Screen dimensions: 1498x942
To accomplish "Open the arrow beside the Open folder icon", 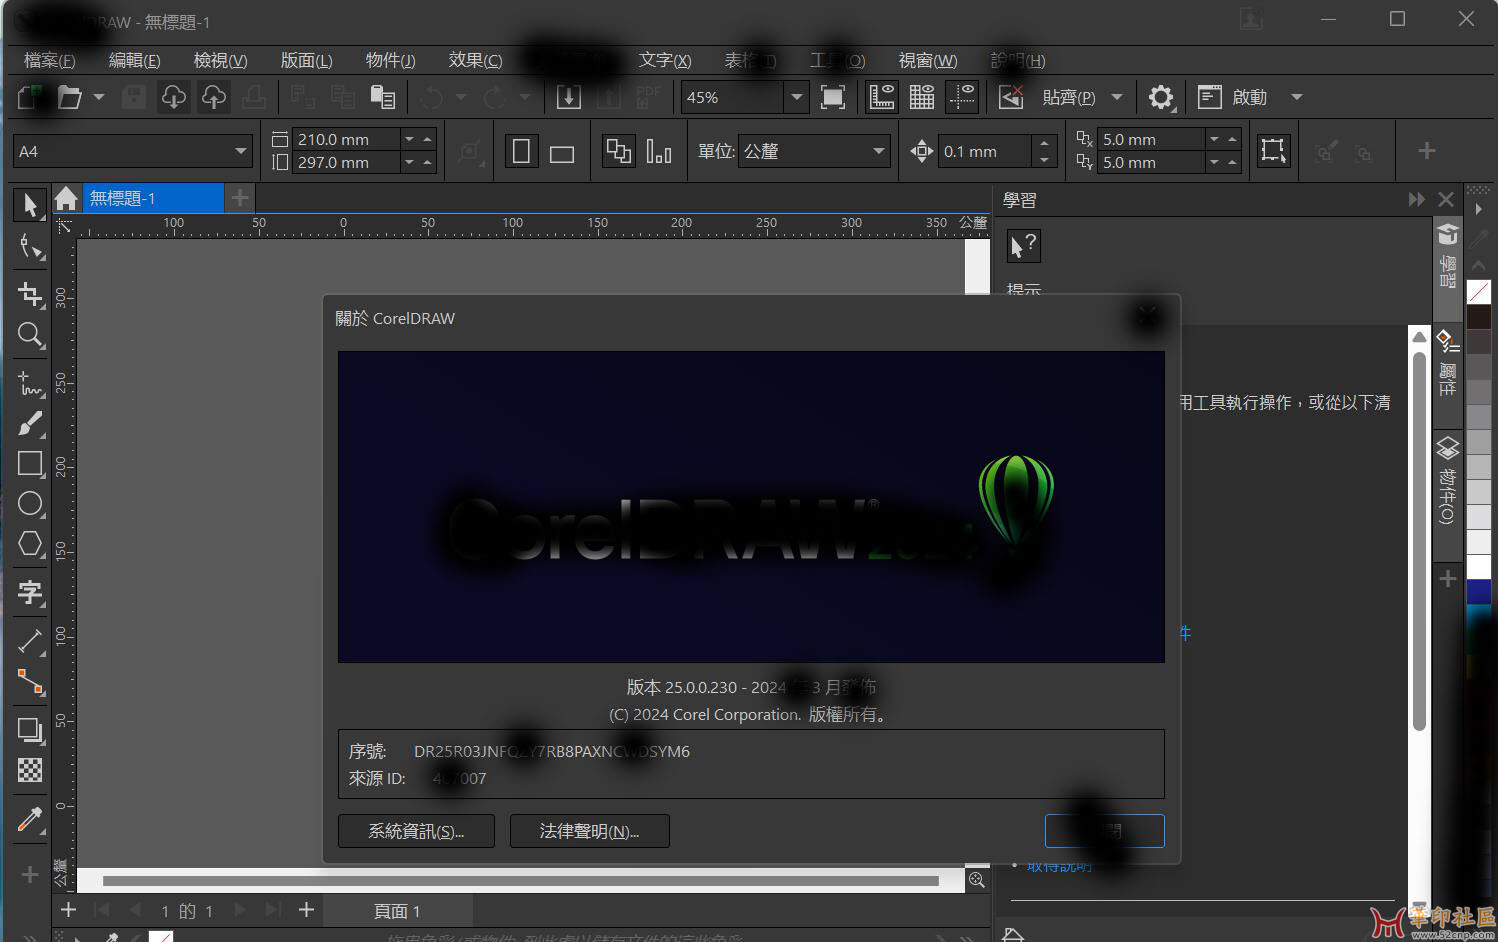I will click(x=99, y=97).
